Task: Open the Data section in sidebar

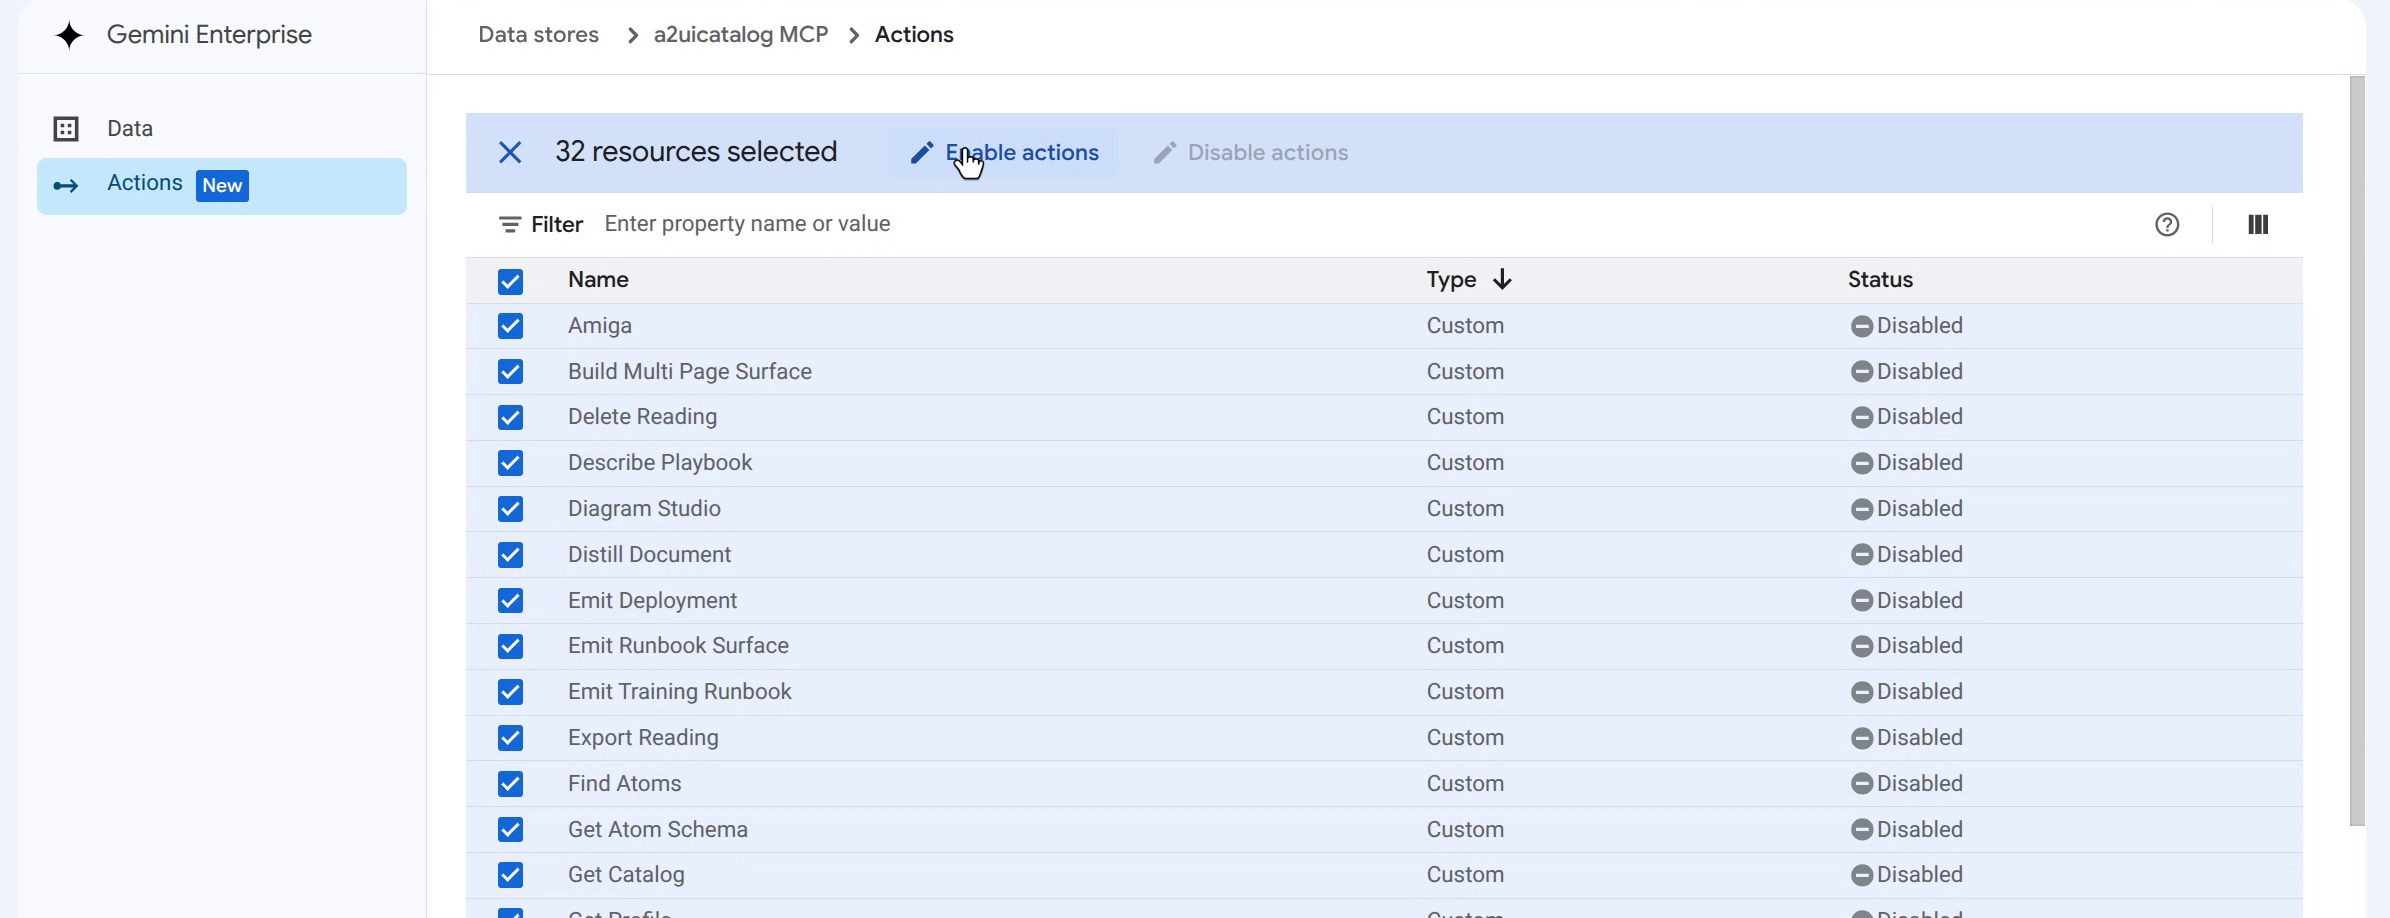Action: (222, 129)
